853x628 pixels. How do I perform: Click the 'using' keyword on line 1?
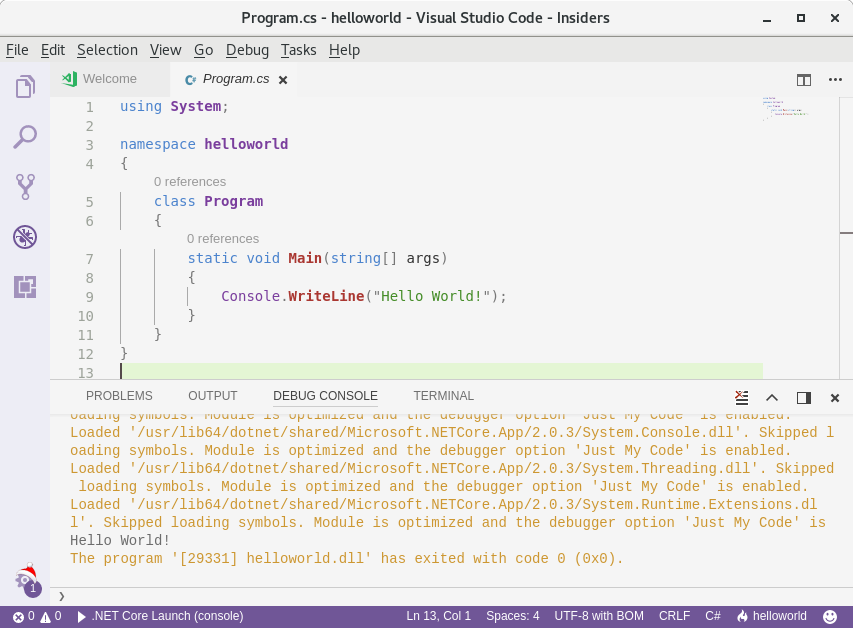(141, 106)
